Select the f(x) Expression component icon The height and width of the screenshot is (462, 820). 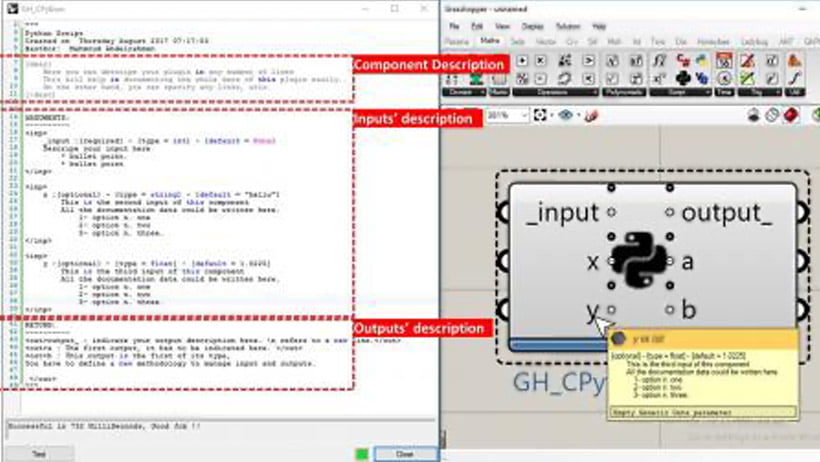[x=659, y=61]
